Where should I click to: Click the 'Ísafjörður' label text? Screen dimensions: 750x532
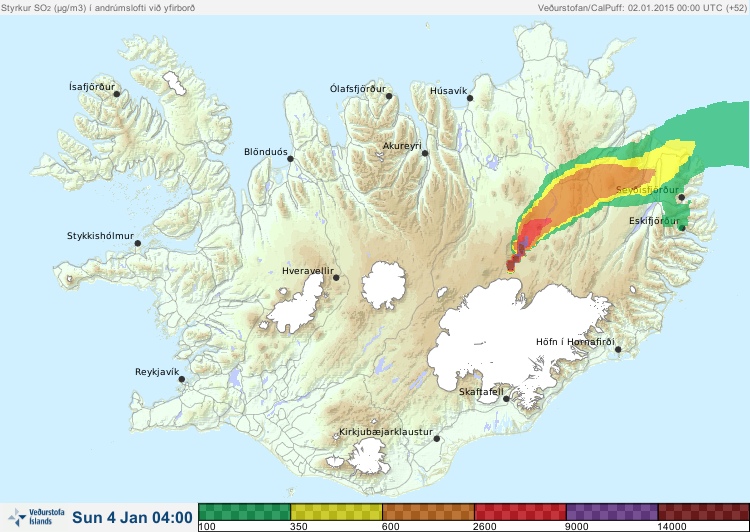[92, 87]
